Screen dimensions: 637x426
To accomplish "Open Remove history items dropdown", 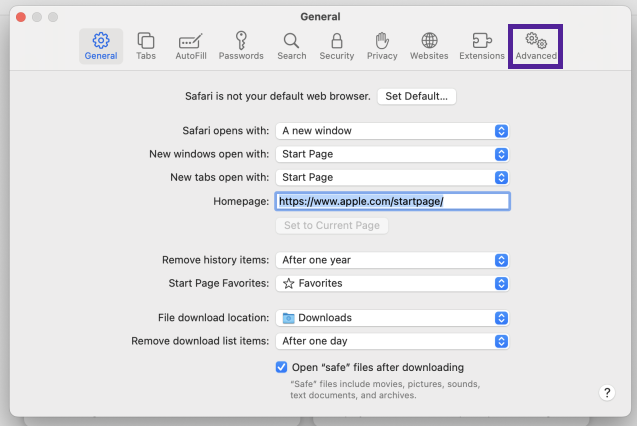I will [392, 260].
